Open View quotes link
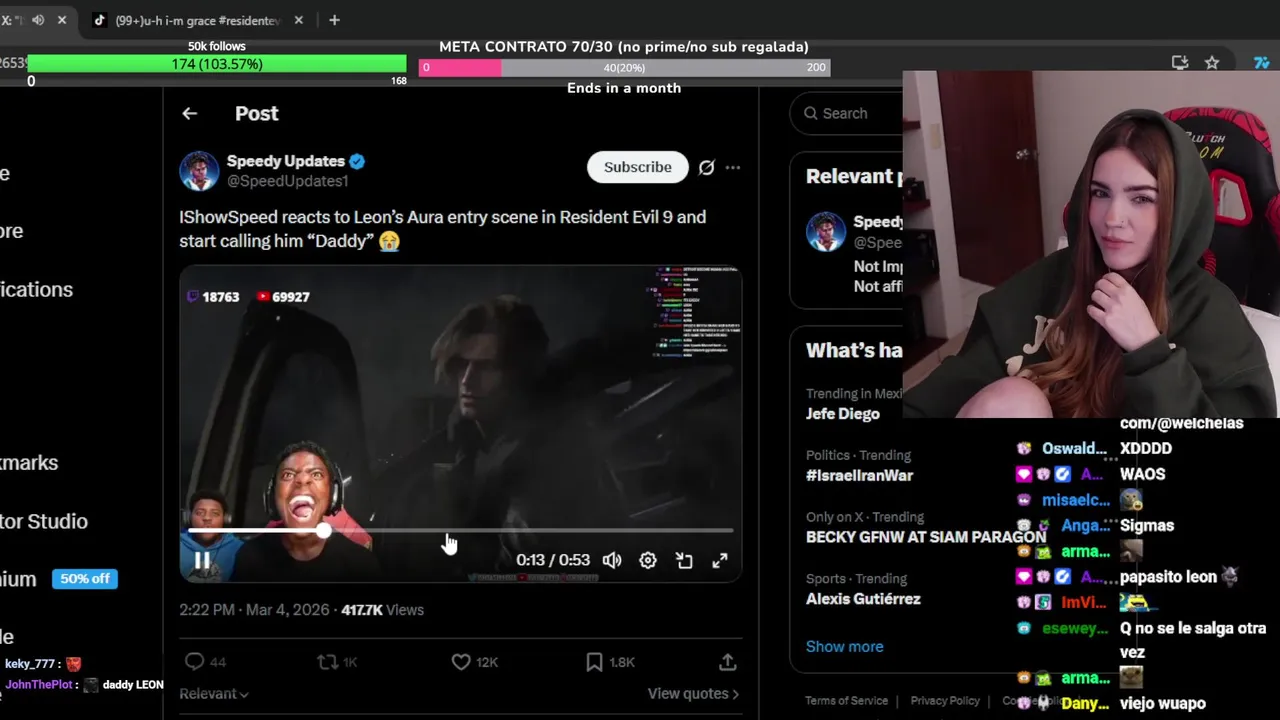 click(x=693, y=694)
